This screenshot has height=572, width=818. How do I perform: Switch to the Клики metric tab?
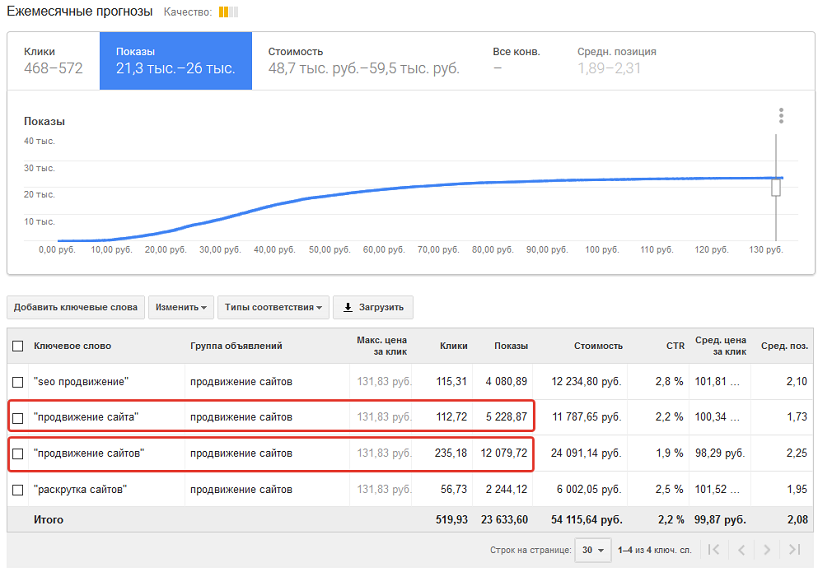point(53,61)
